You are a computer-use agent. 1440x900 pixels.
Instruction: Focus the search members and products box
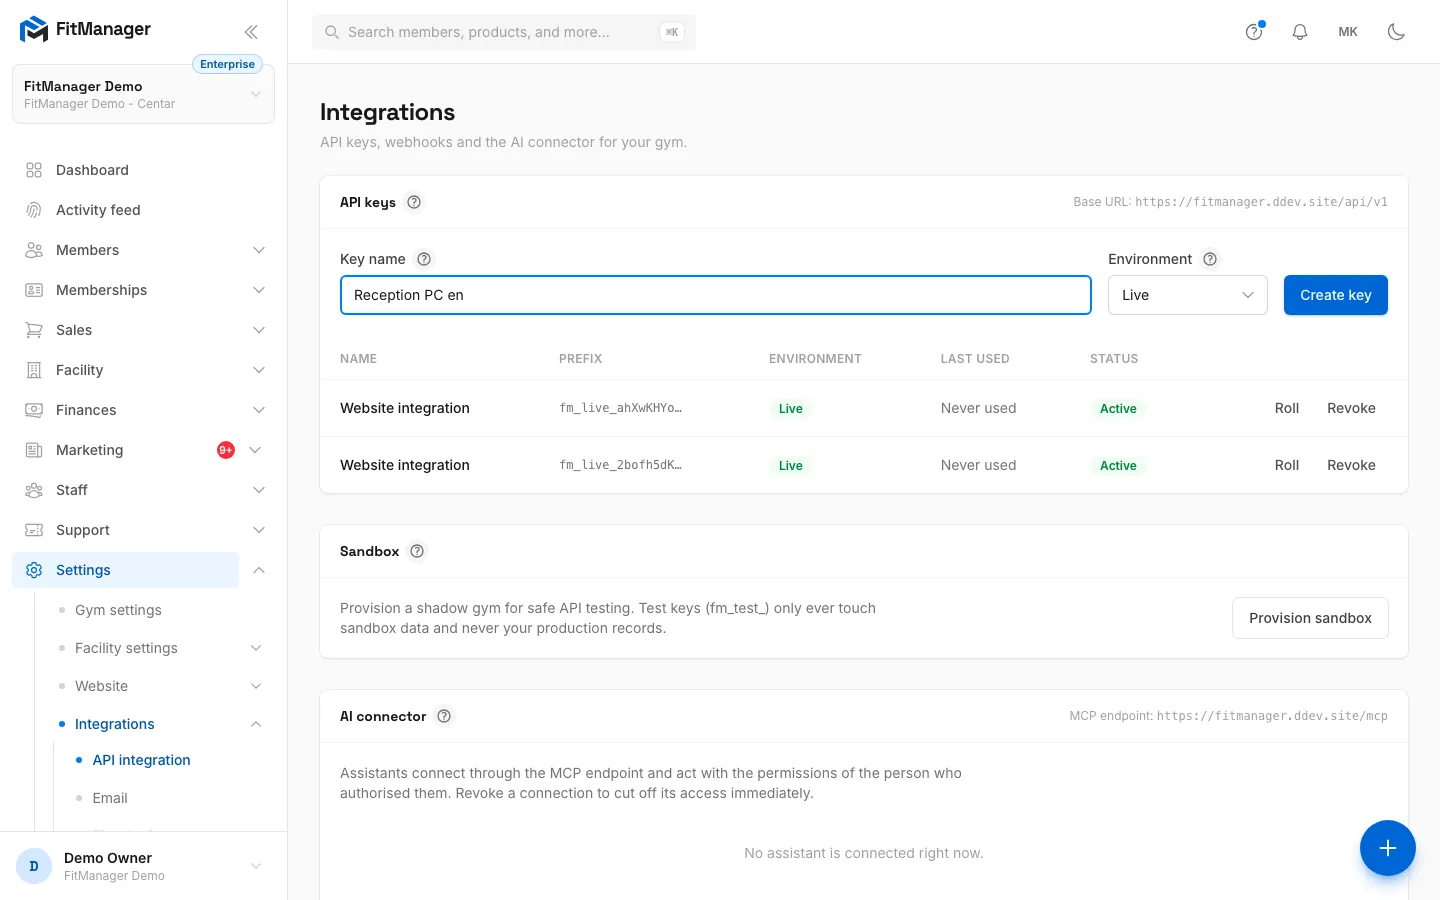[504, 32]
